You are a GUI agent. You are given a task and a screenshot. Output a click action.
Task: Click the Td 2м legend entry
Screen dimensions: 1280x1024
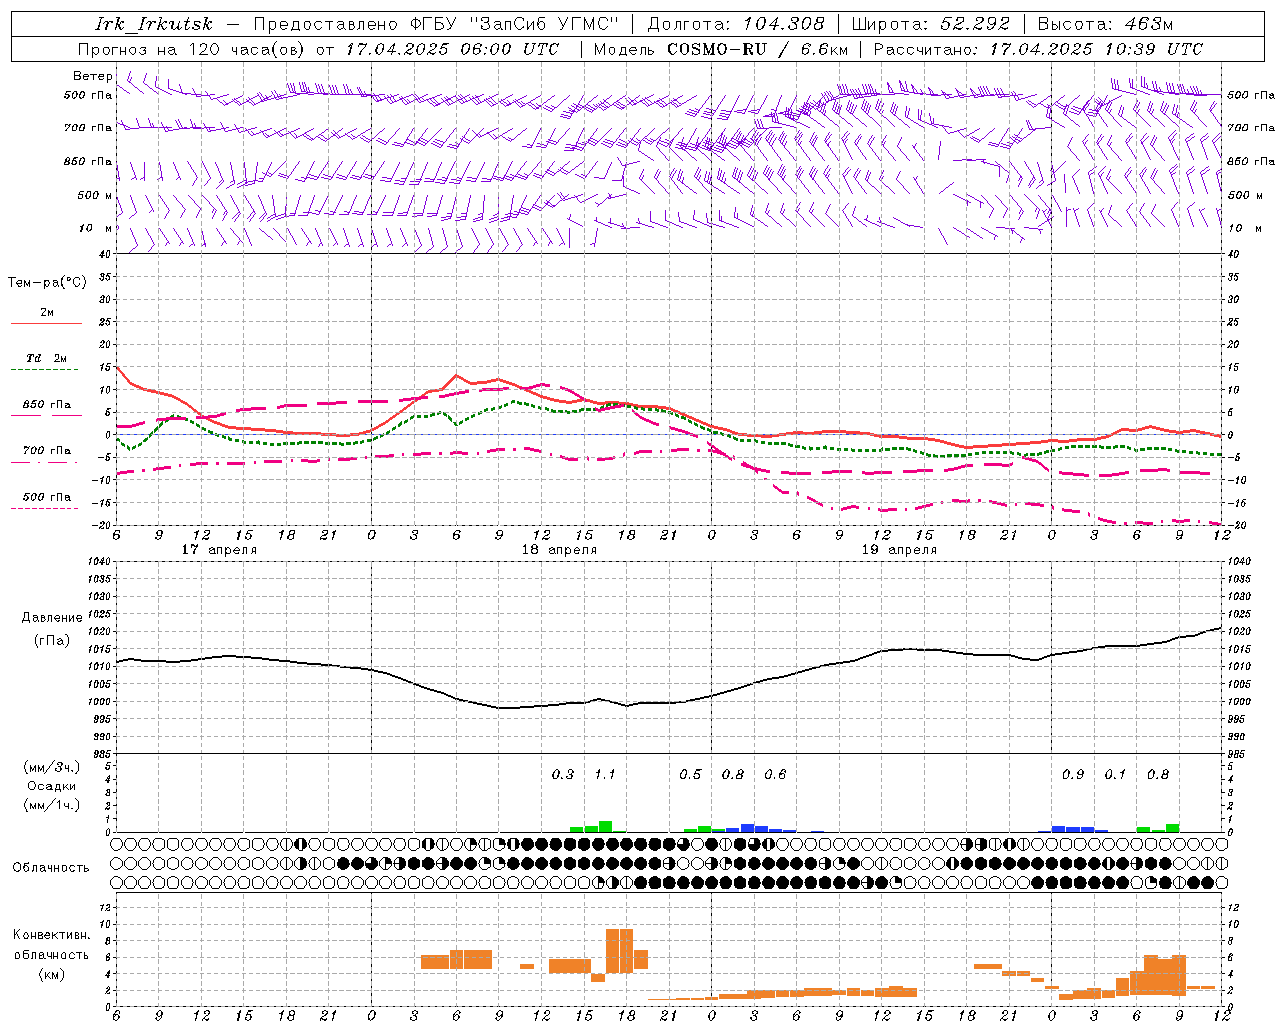pos(46,357)
